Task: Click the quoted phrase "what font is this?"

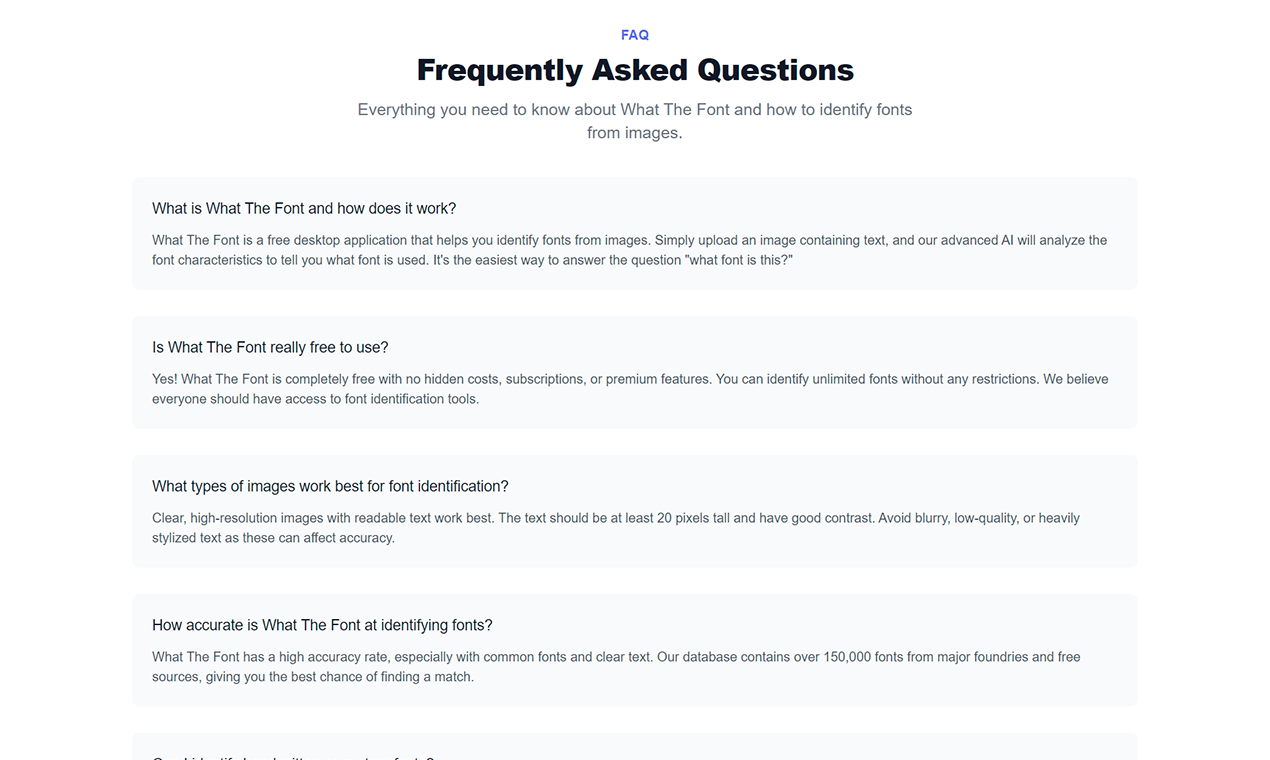Action: [x=740, y=260]
